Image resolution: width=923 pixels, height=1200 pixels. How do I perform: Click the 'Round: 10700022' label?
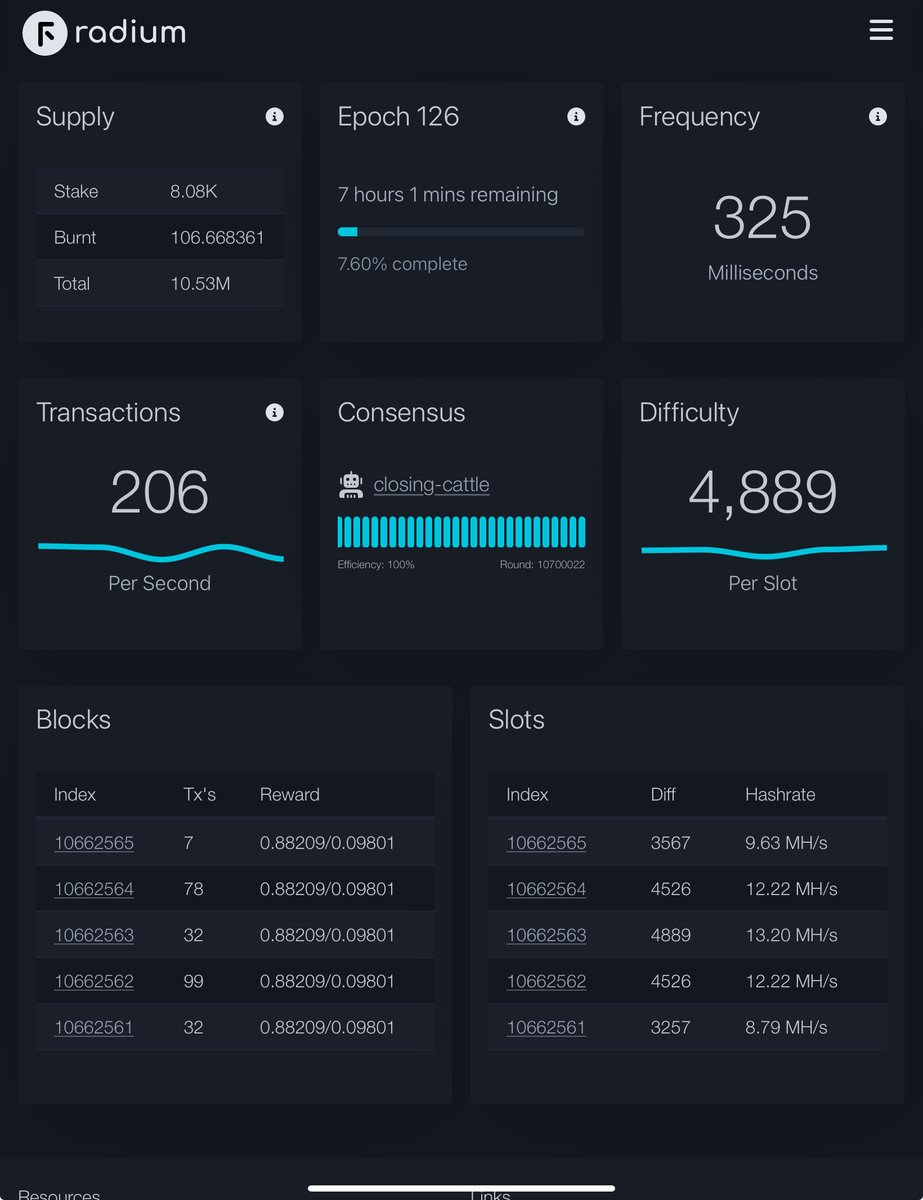(x=542, y=565)
